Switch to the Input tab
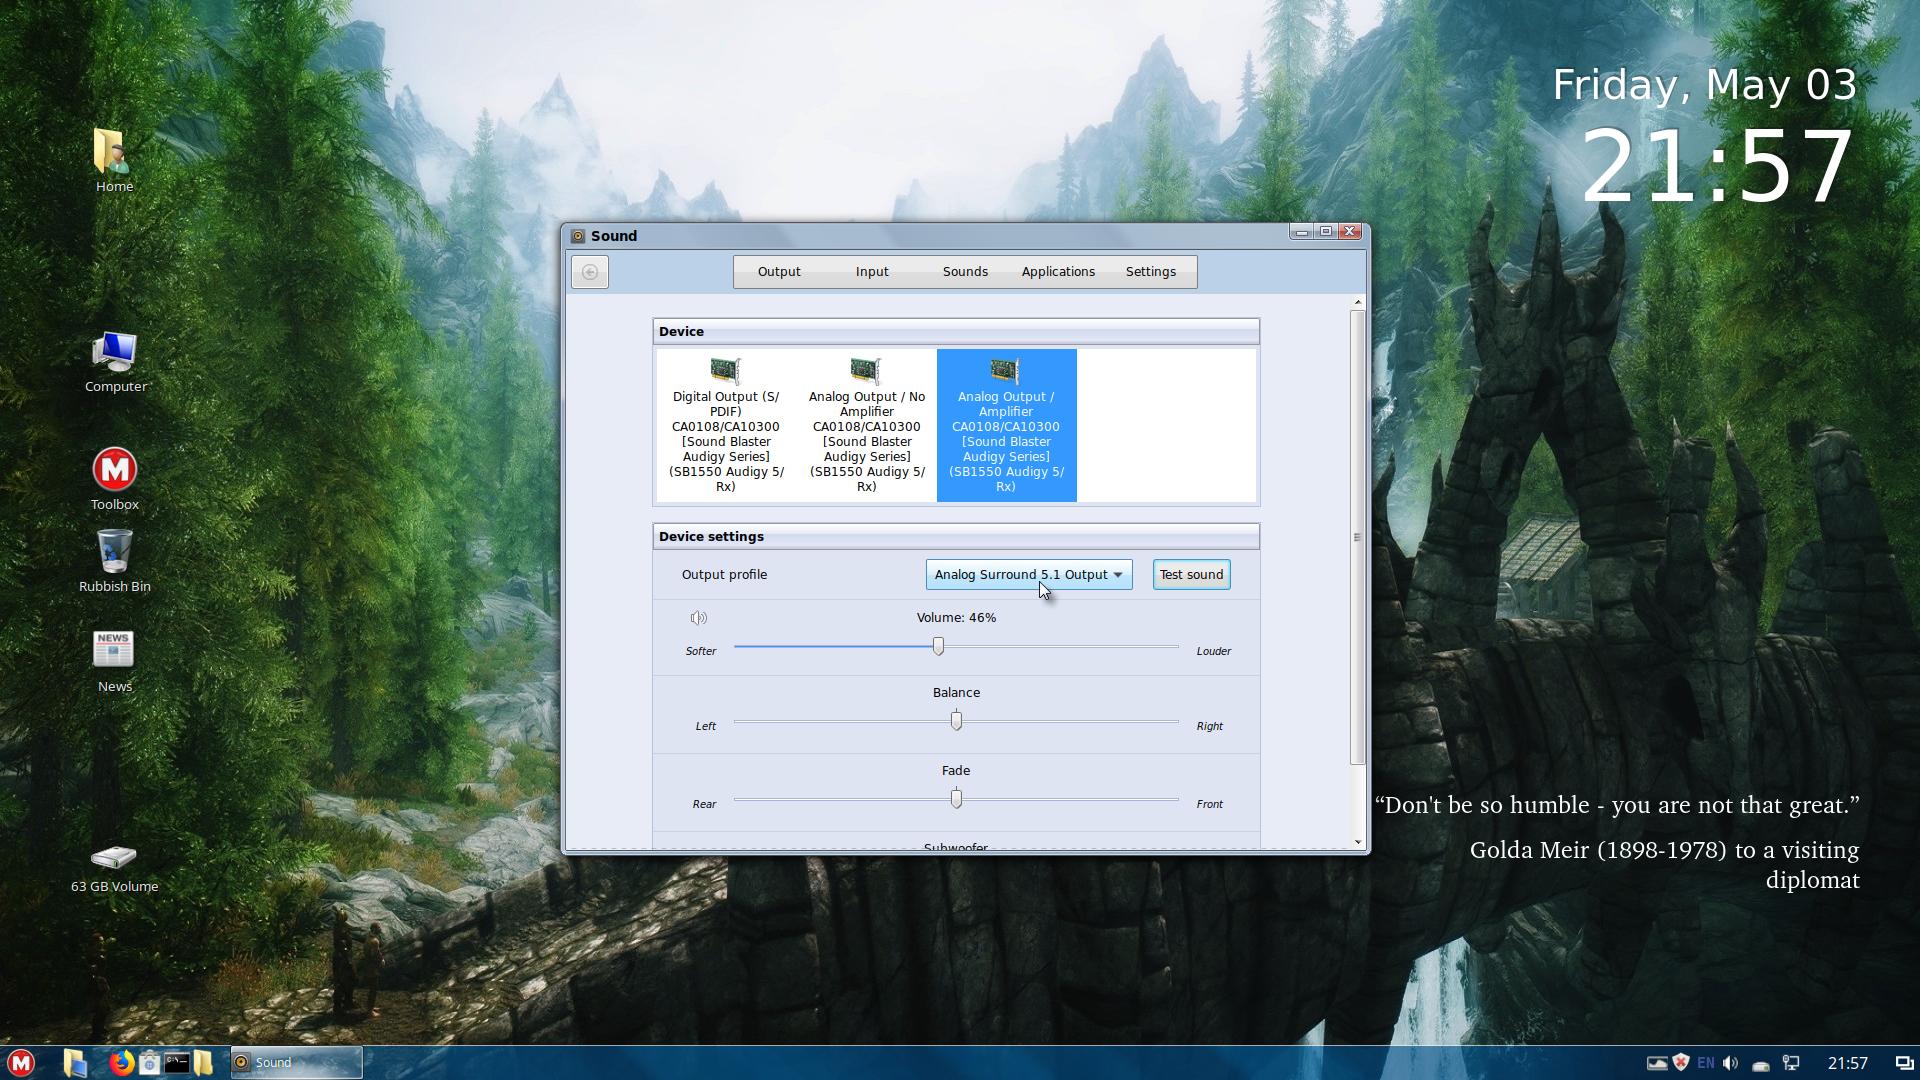The width and height of the screenshot is (1920, 1080). coord(871,272)
